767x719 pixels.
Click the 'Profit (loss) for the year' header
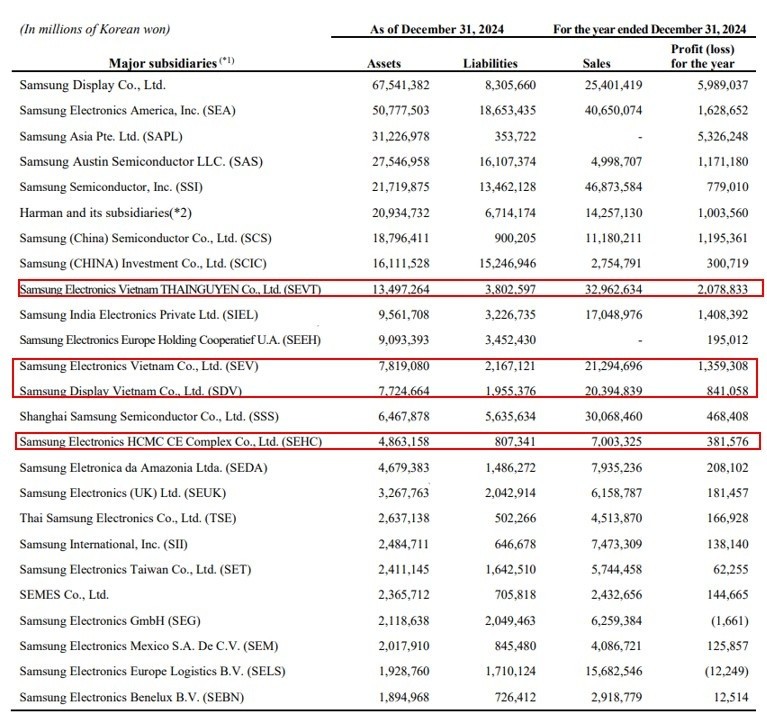(x=702, y=56)
